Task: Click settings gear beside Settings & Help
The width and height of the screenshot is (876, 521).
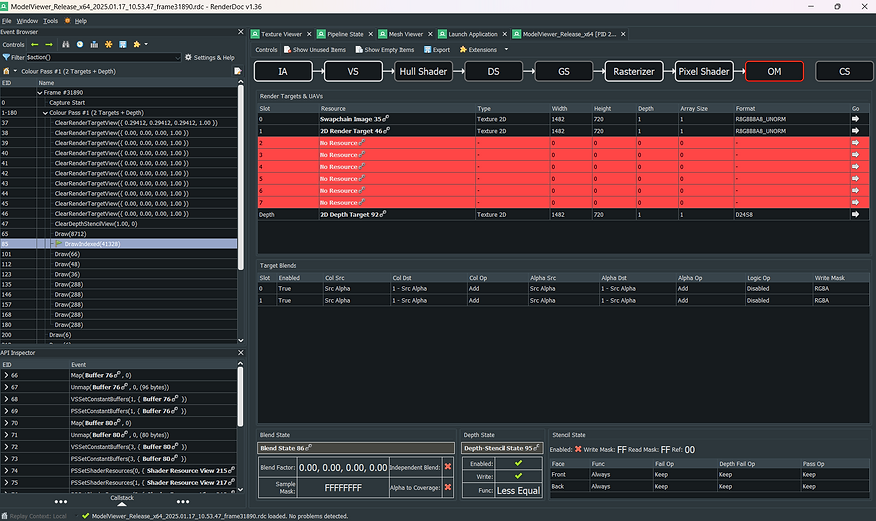Action: click(x=188, y=57)
